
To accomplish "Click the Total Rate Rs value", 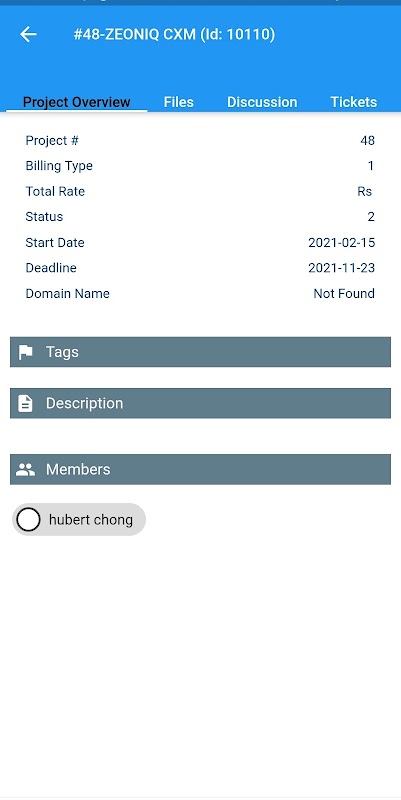I will [x=364, y=191].
